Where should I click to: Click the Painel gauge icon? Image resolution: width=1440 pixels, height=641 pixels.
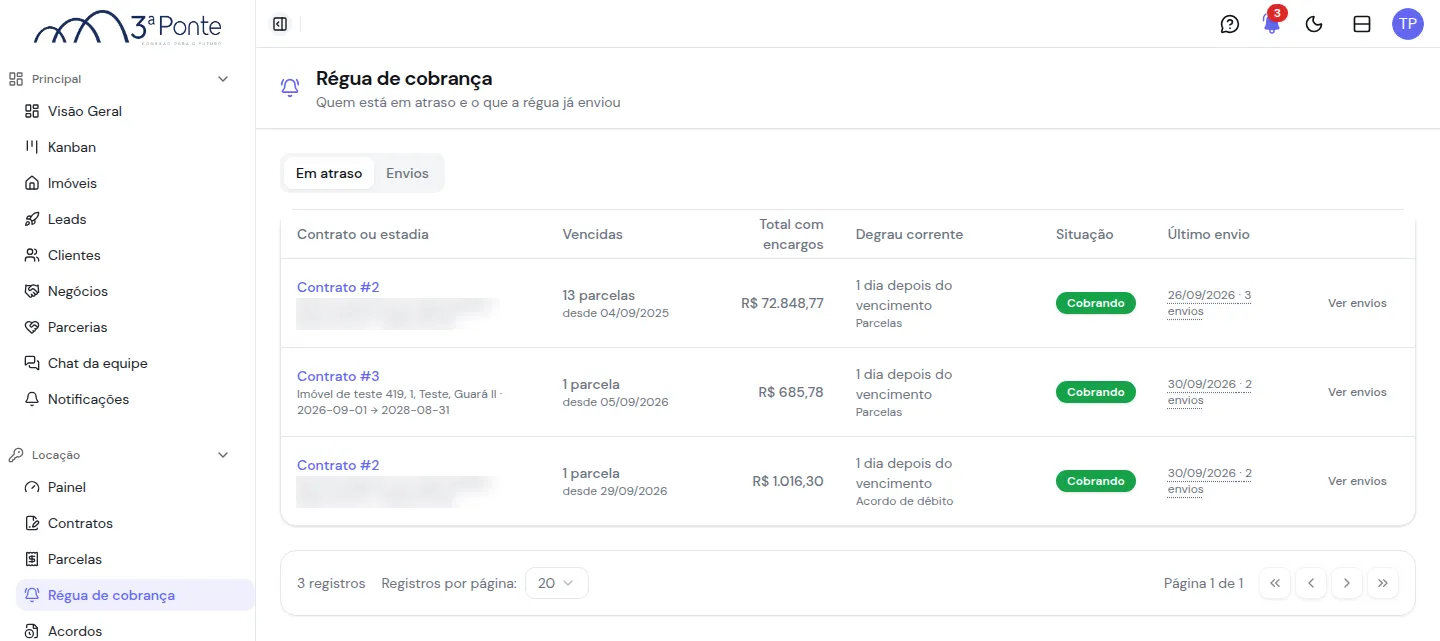(32, 487)
